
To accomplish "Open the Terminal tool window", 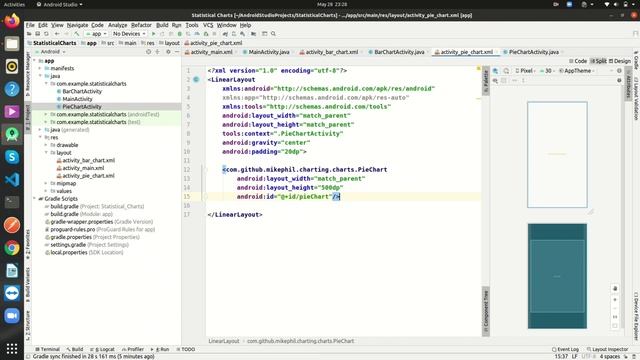I will (47, 349).
